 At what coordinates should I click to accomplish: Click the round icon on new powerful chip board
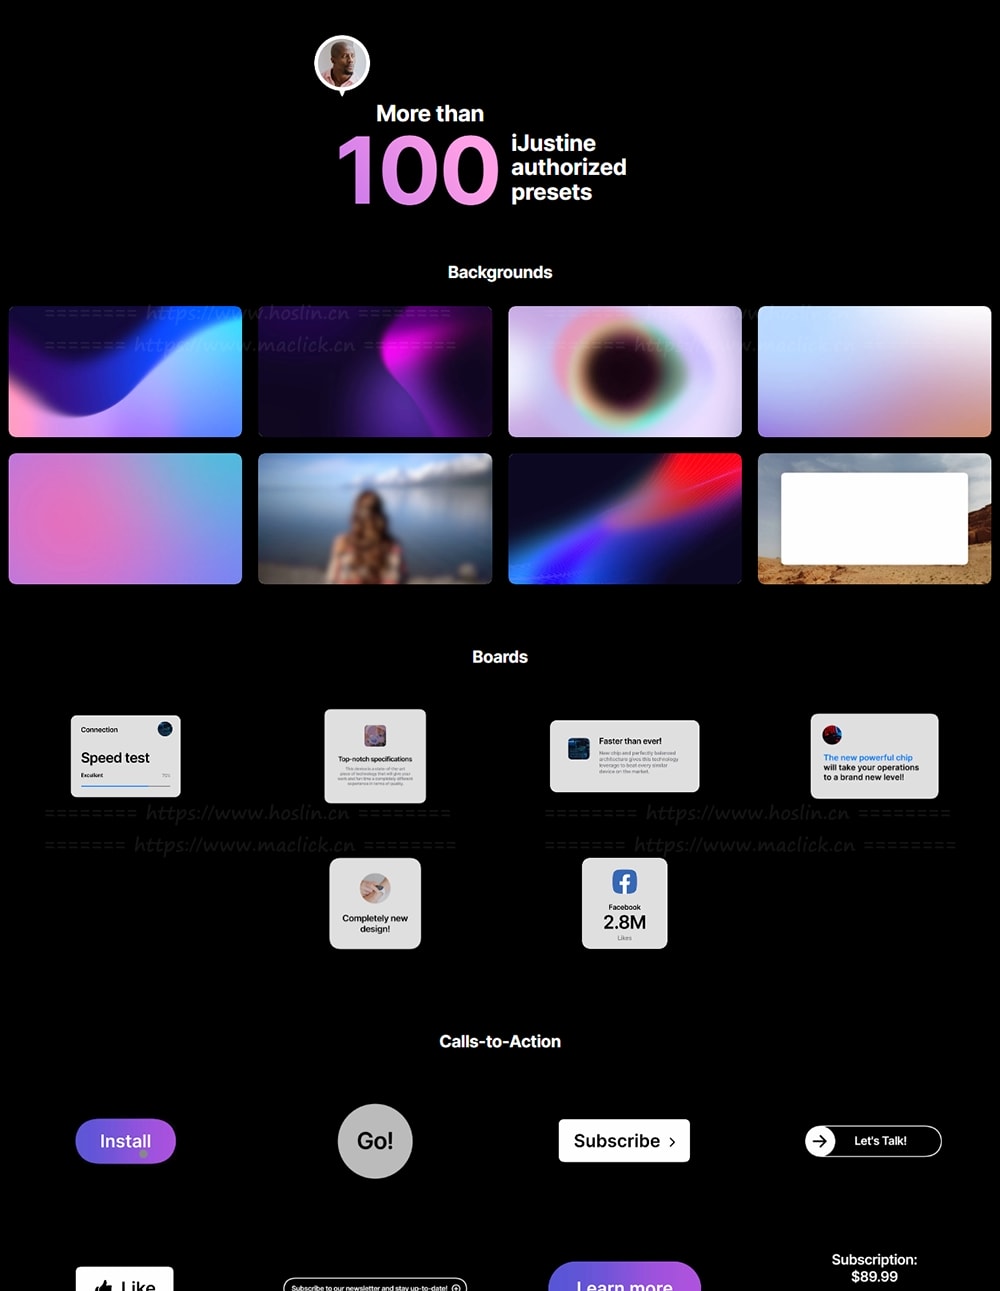tap(832, 735)
